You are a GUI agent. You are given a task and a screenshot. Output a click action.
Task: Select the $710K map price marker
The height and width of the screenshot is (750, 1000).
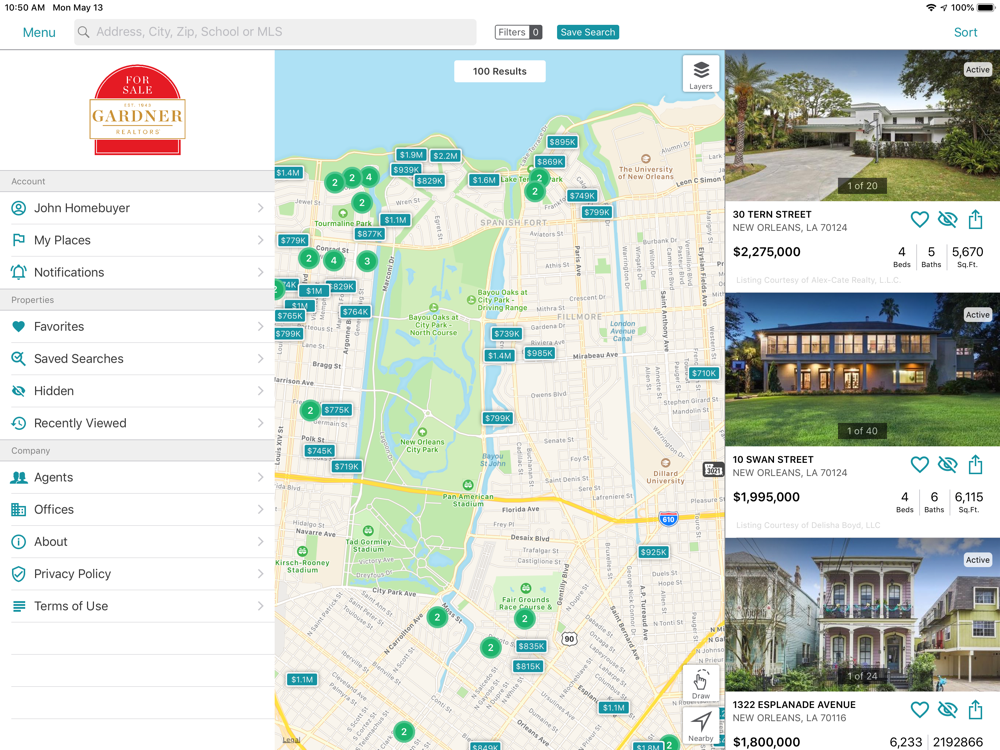(704, 373)
